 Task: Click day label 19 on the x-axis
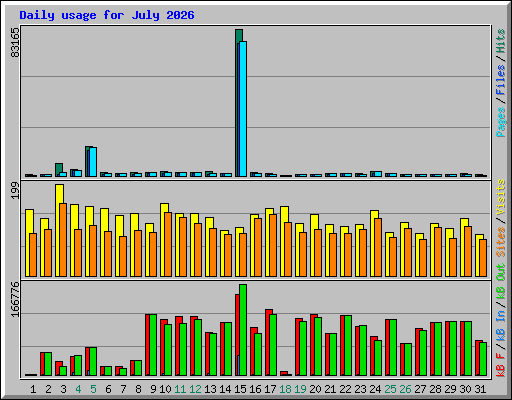pos(300,389)
